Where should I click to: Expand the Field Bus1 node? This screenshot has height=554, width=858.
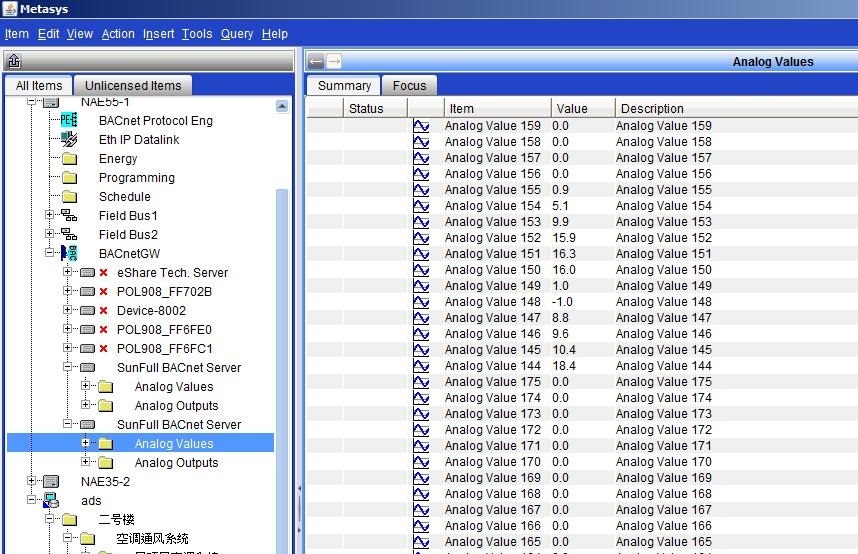point(49,215)
